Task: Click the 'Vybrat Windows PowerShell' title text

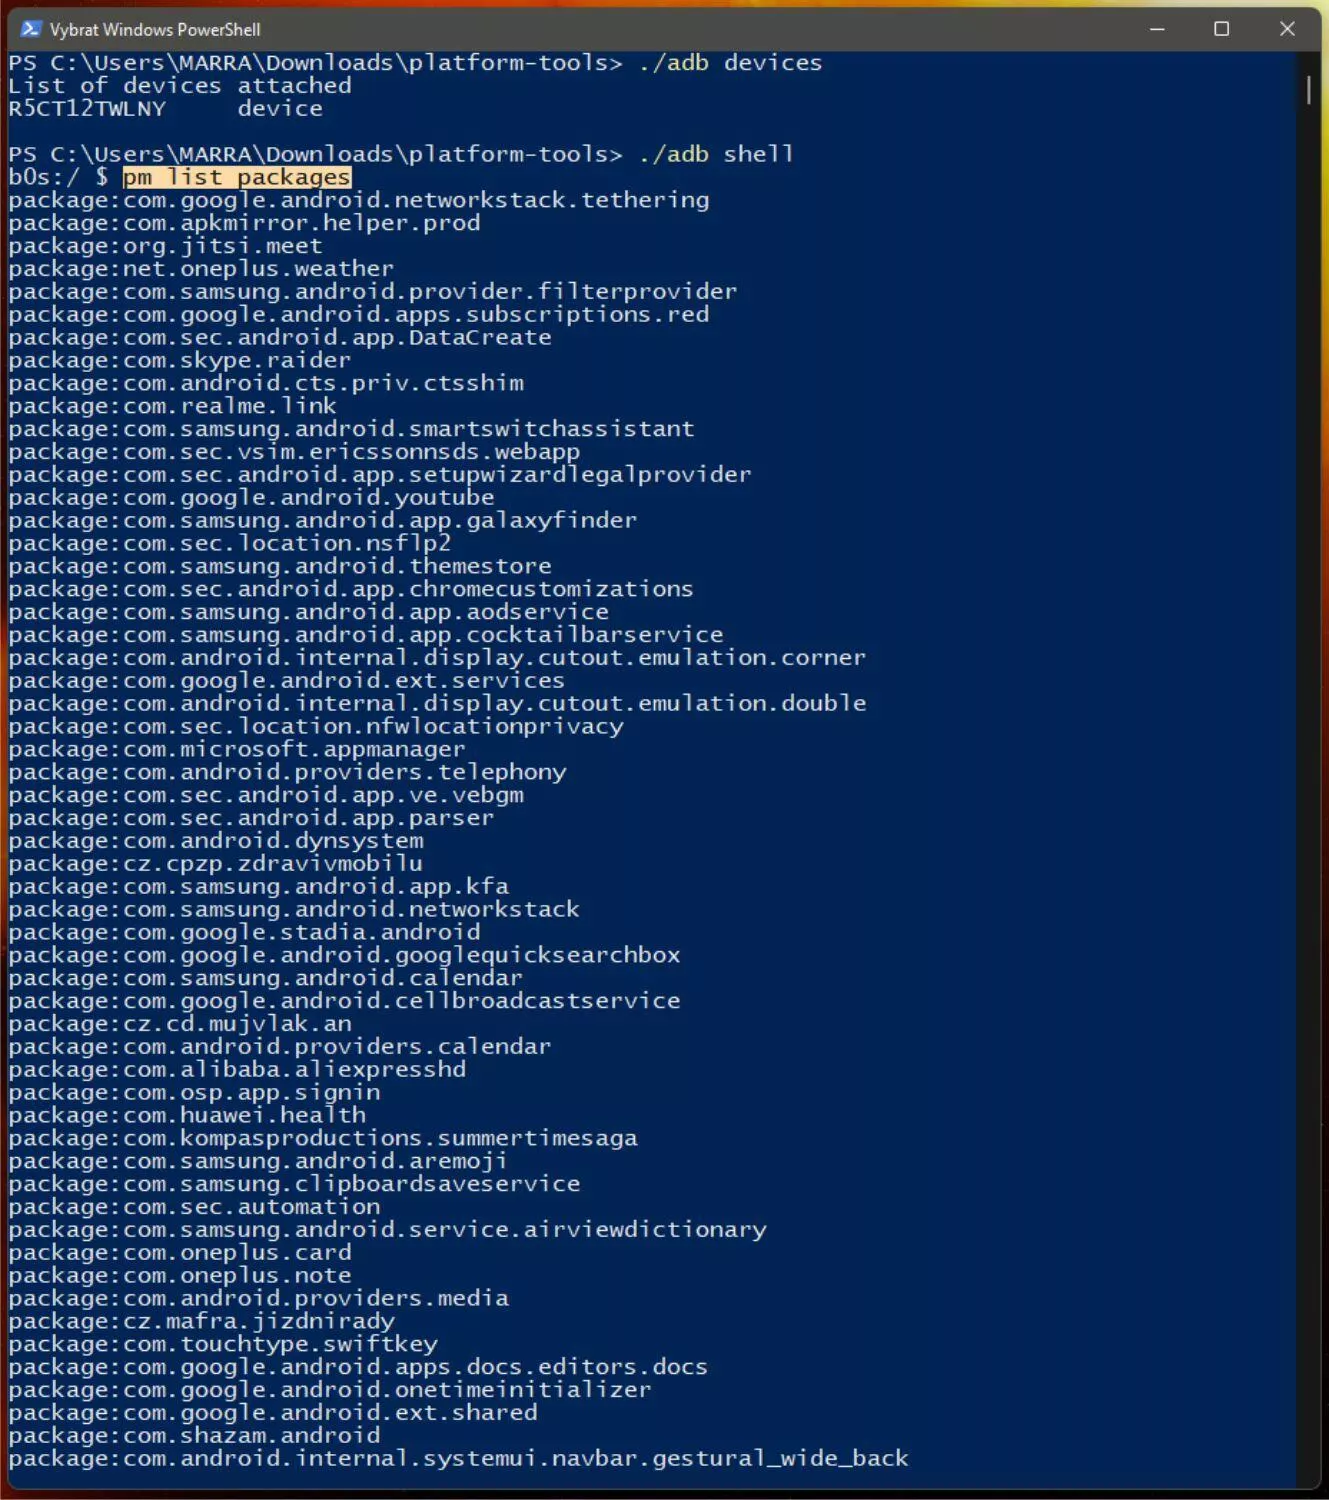Action: (155, 30)
